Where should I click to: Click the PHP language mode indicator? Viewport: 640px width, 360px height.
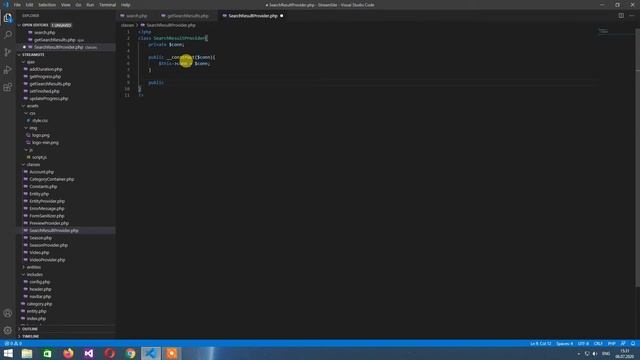[x=611, y=344]
